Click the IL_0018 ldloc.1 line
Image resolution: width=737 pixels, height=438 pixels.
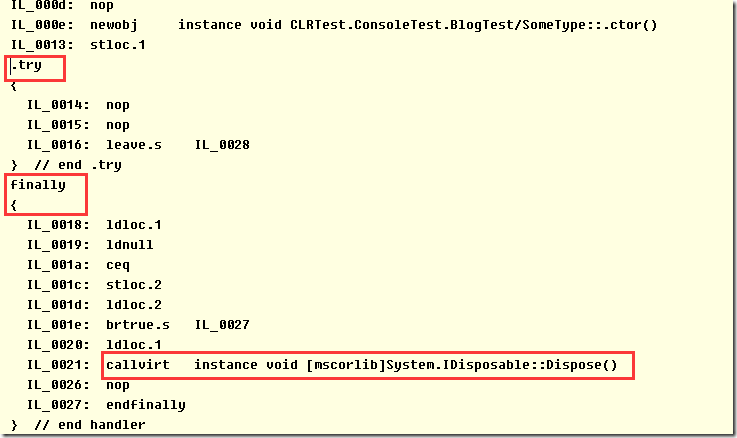[x=94, y=225]
